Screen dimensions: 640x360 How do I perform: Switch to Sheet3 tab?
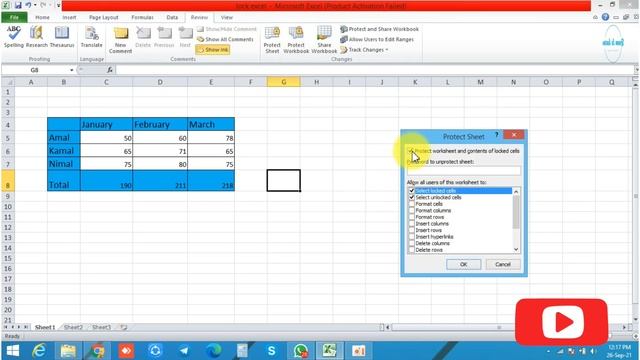coord(101,327)
